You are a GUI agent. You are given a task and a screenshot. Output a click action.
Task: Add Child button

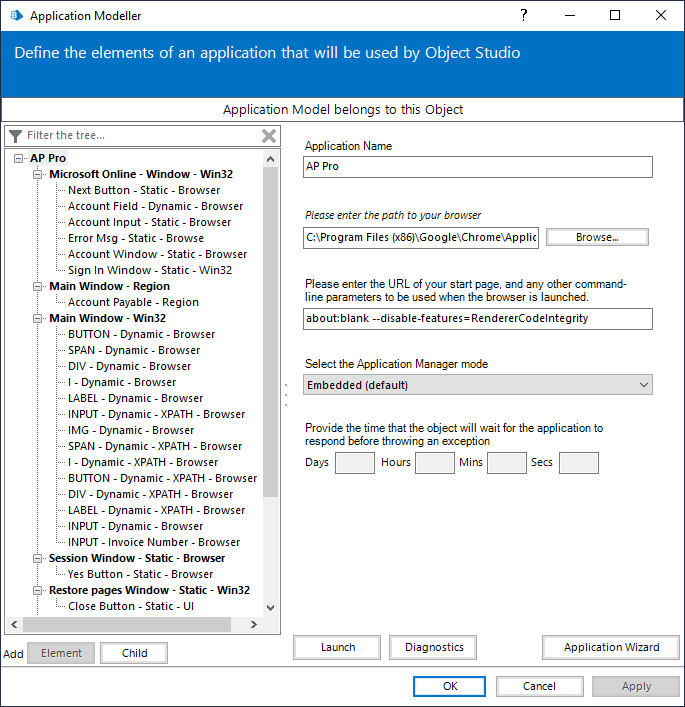pyautogui.click(x=134, y=653)
